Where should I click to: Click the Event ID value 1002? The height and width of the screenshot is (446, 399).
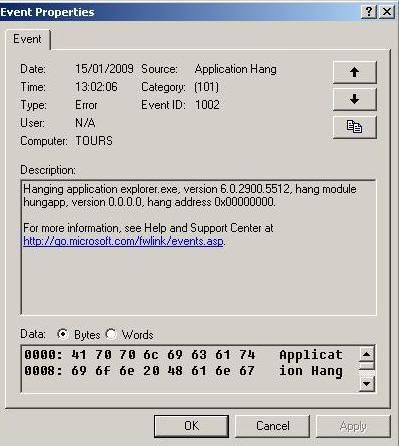[x=207, y=105]
